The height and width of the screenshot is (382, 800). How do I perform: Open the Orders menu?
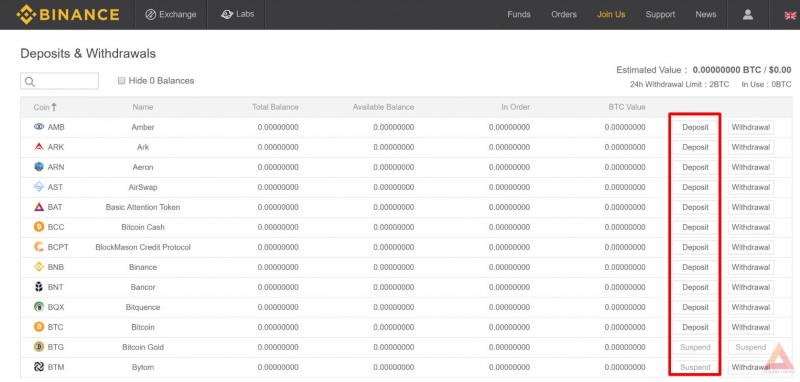564,14
